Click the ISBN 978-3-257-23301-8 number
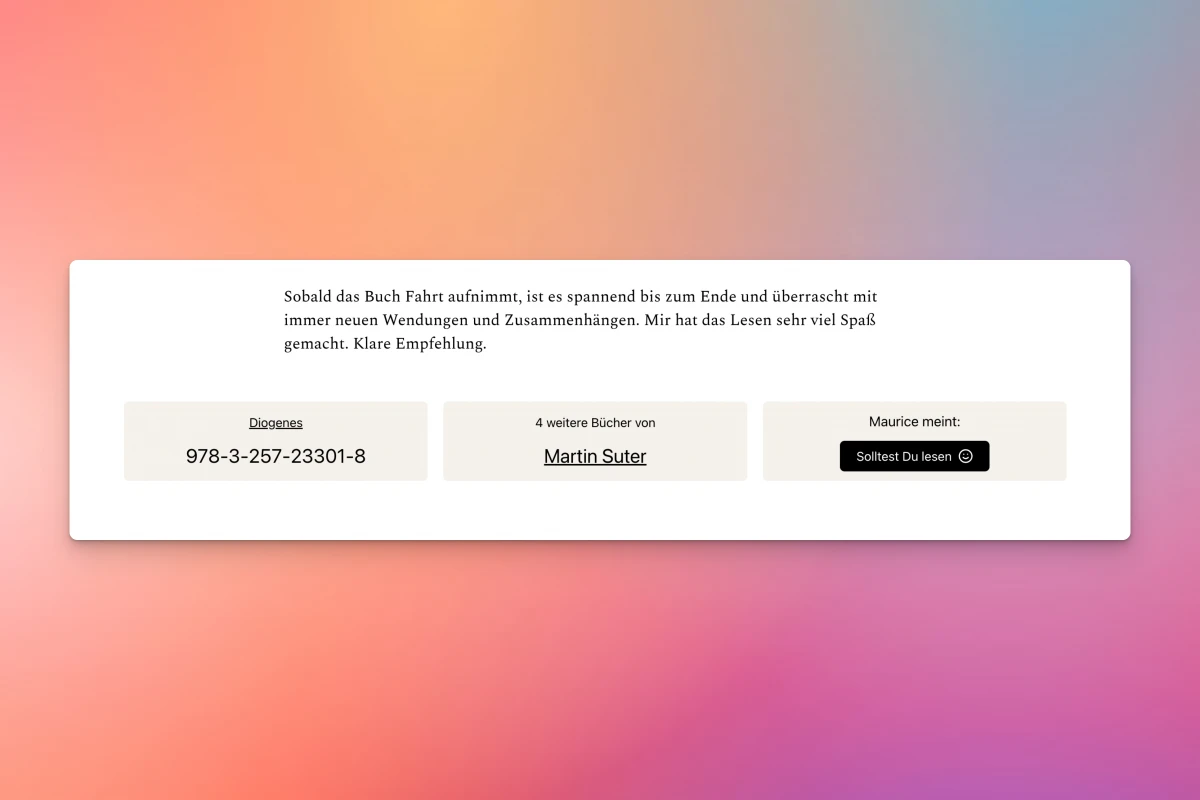Viewport: 1200px width, 800px height. point(276,456)
